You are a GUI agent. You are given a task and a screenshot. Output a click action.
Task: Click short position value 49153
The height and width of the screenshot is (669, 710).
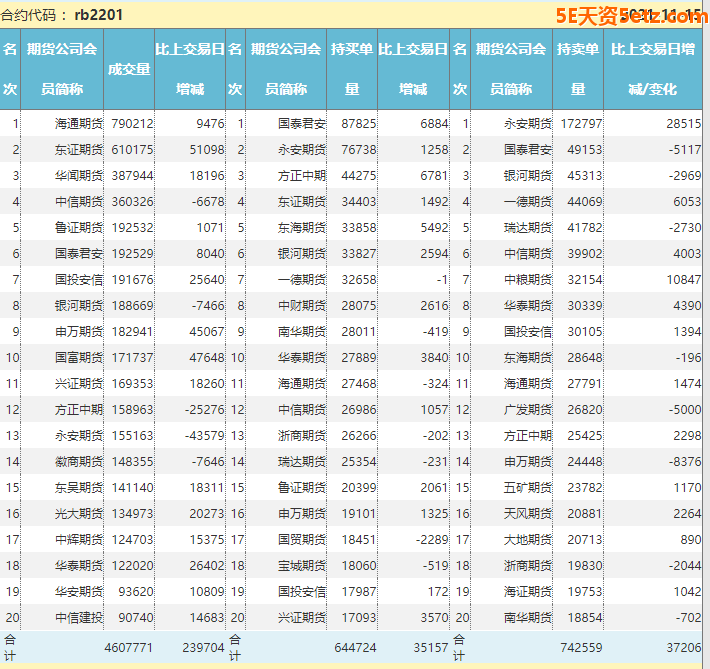585,149
